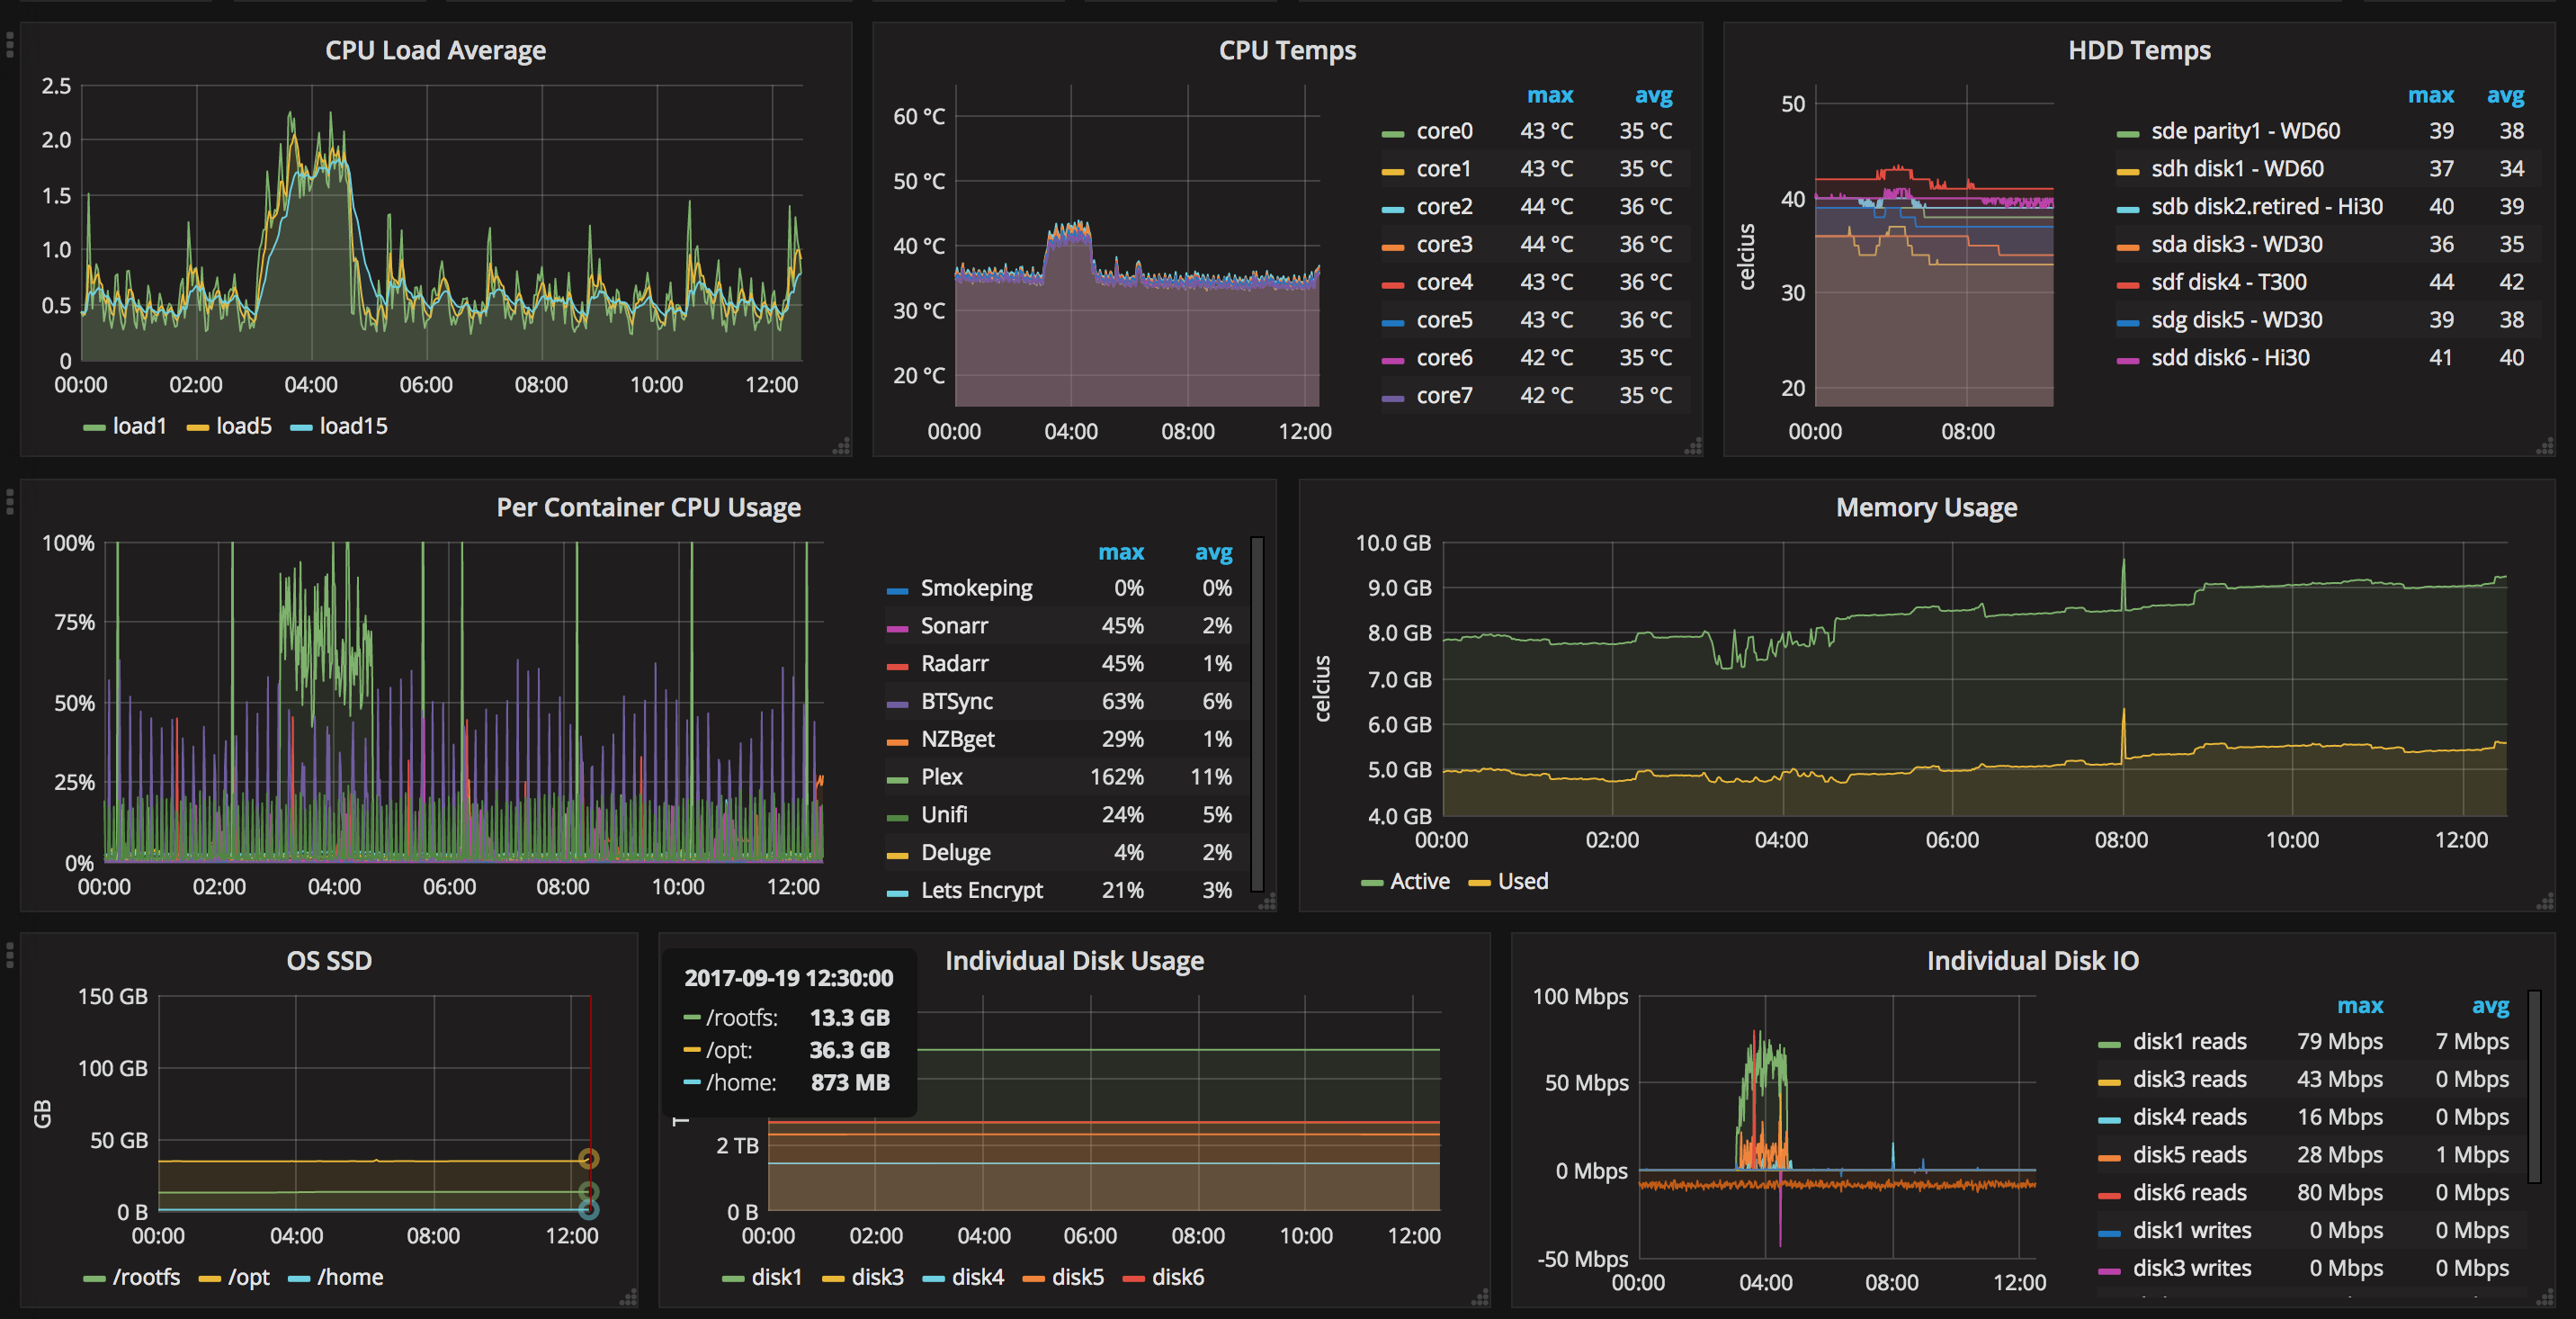Grab resize handle of Memory Usage panel
2576x1319 pixels.
pos(2545,902)
